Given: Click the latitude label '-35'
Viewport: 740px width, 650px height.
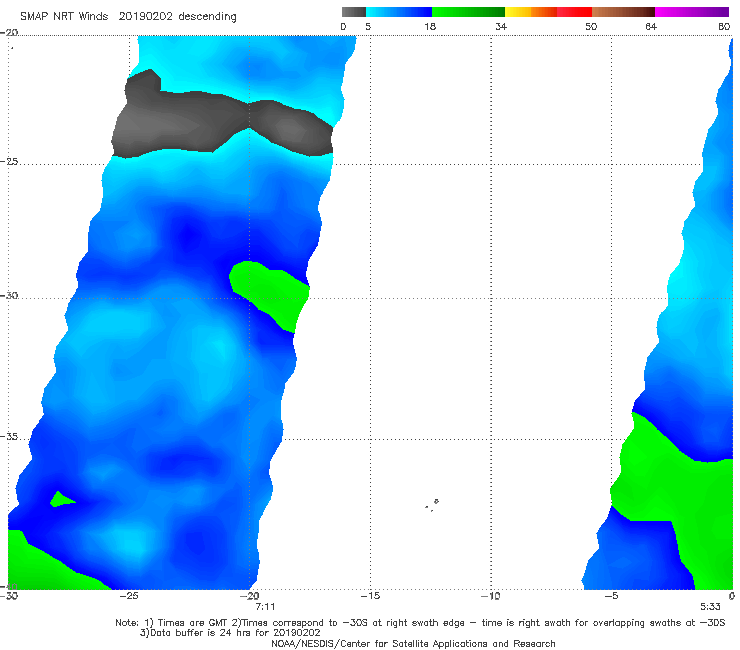Looking at the screenshot, I should click(x=9, y=437).
